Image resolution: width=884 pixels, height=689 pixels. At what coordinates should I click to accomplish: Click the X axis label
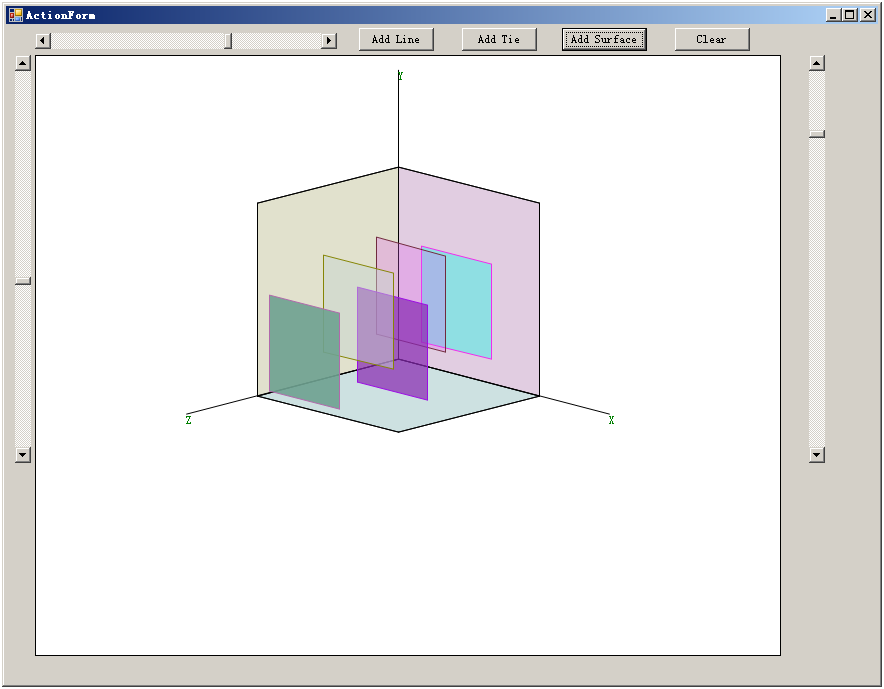coord(611,420)
